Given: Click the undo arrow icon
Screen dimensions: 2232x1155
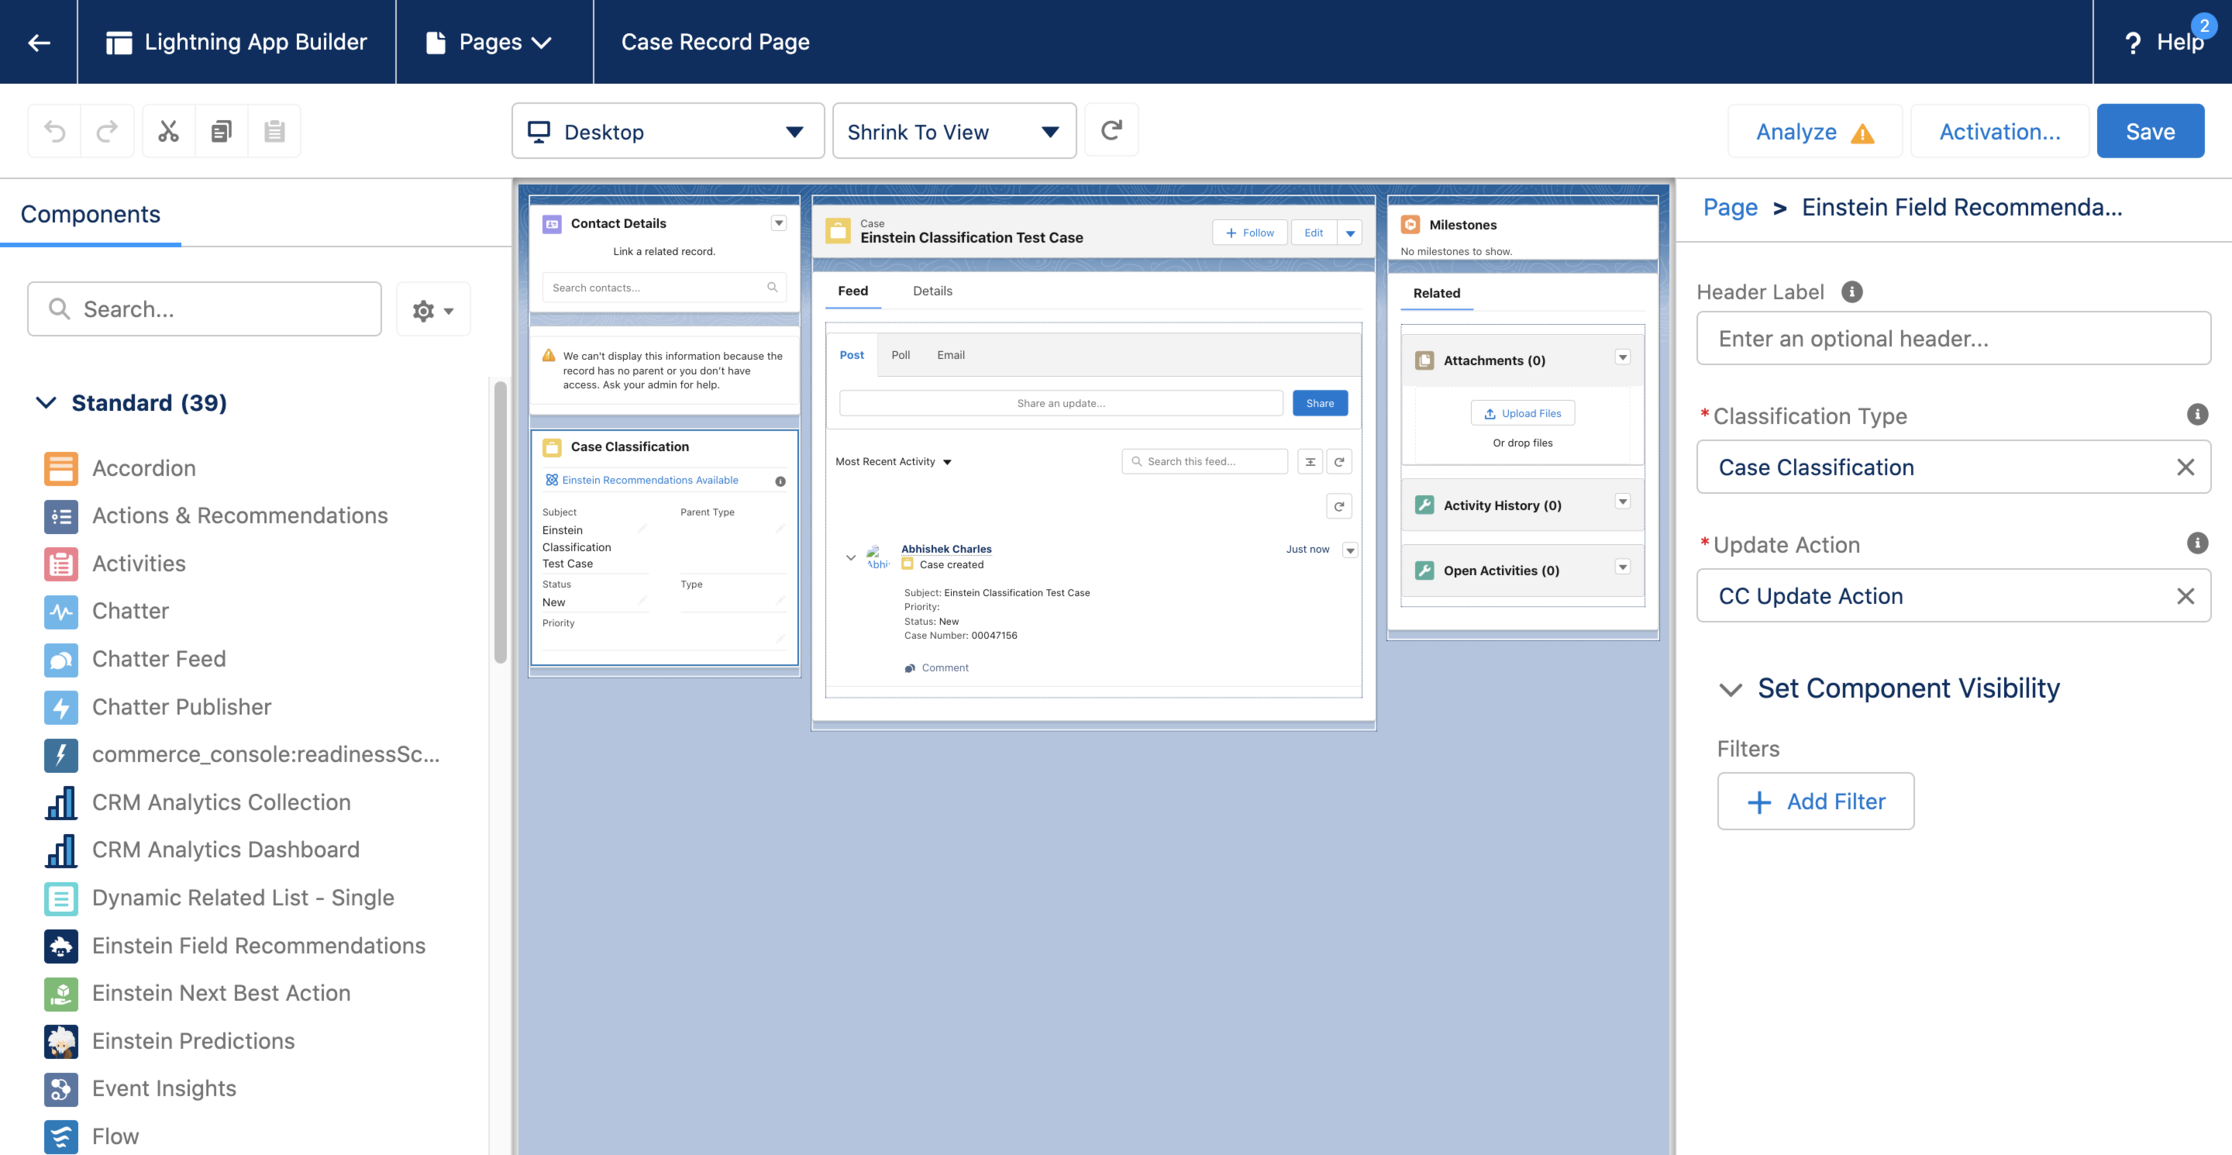Looking at the screenshot, I should click(x=55, y=131).
